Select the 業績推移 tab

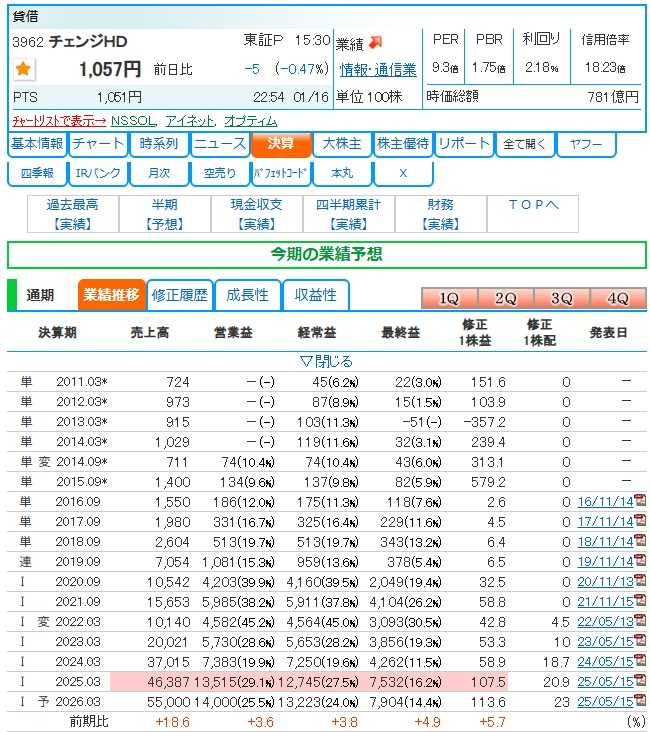112,295
